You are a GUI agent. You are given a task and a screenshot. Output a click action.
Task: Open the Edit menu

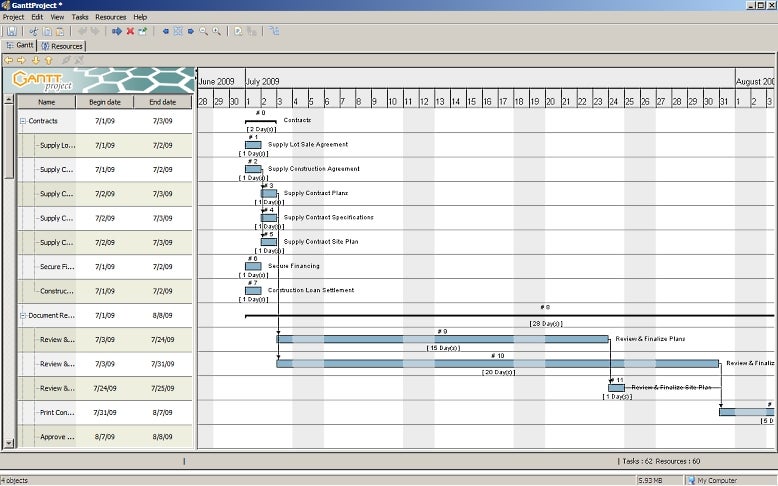coord(37,17)
